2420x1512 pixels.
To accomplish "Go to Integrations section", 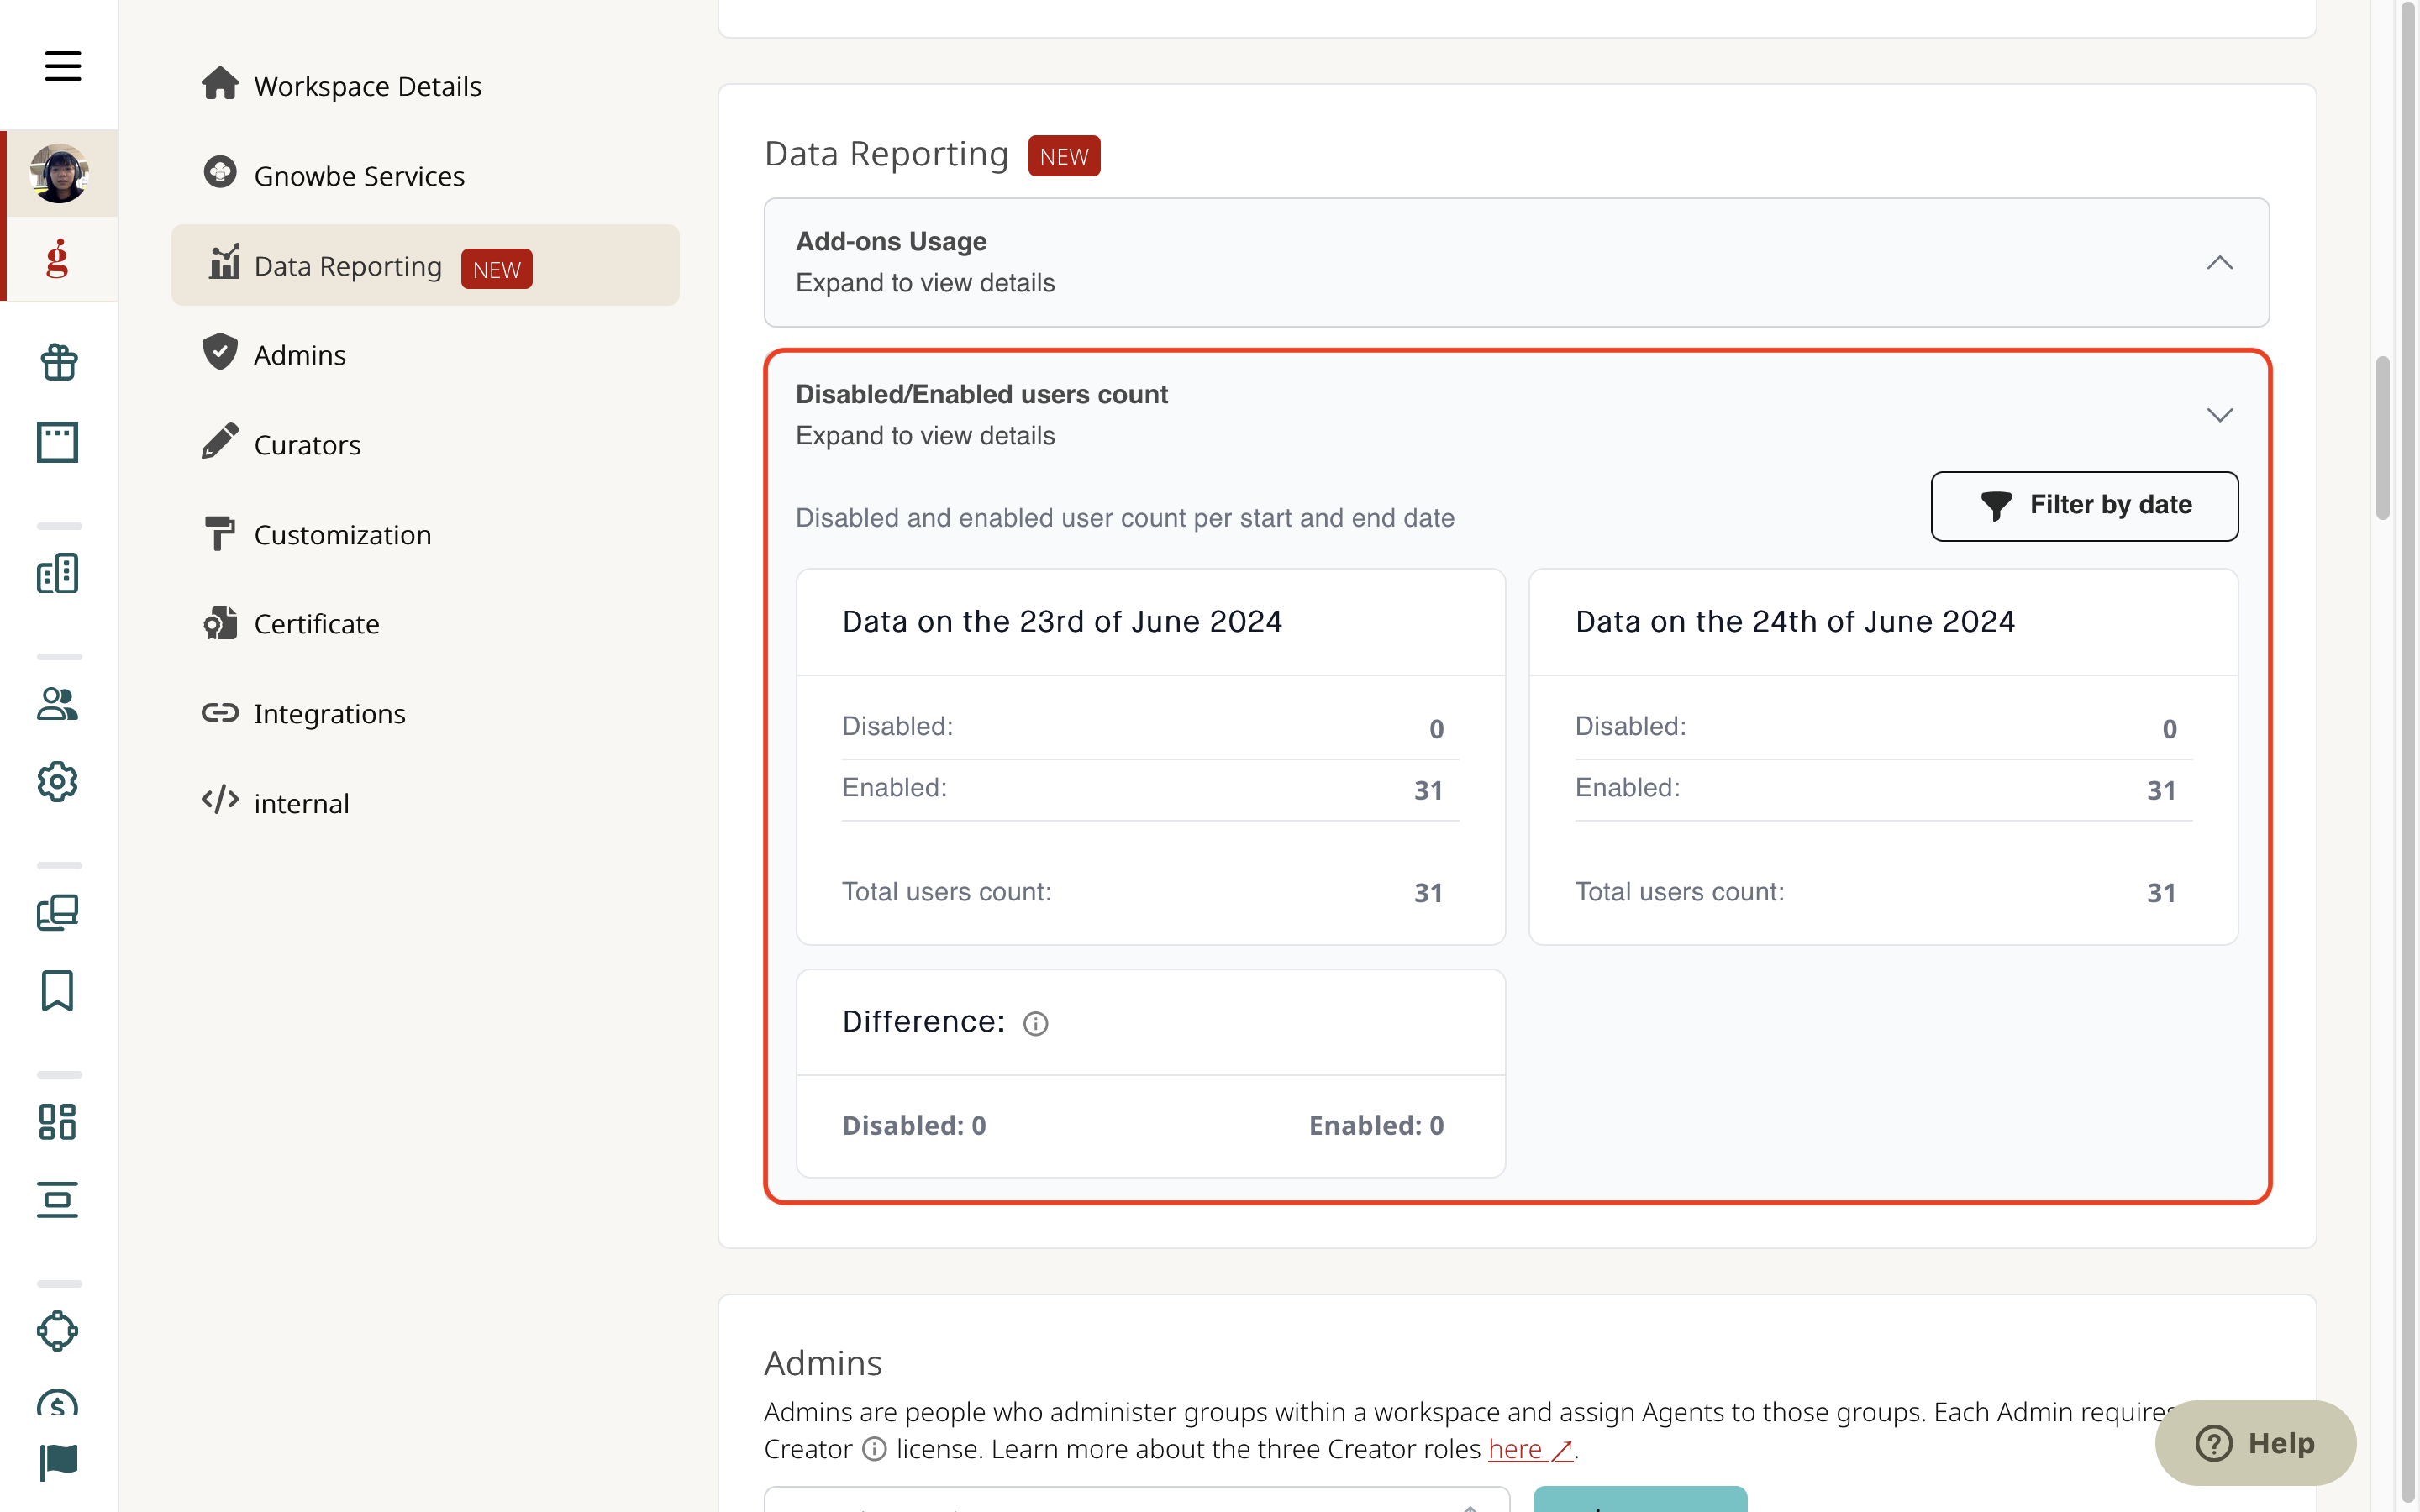I will tap(425, 713).
